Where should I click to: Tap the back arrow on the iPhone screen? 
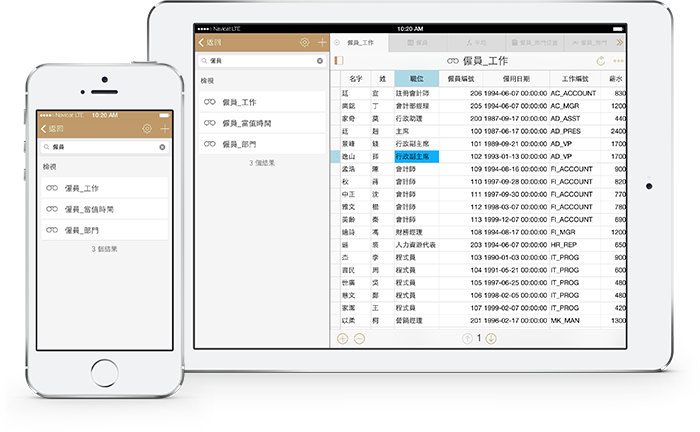coord(44,129)
